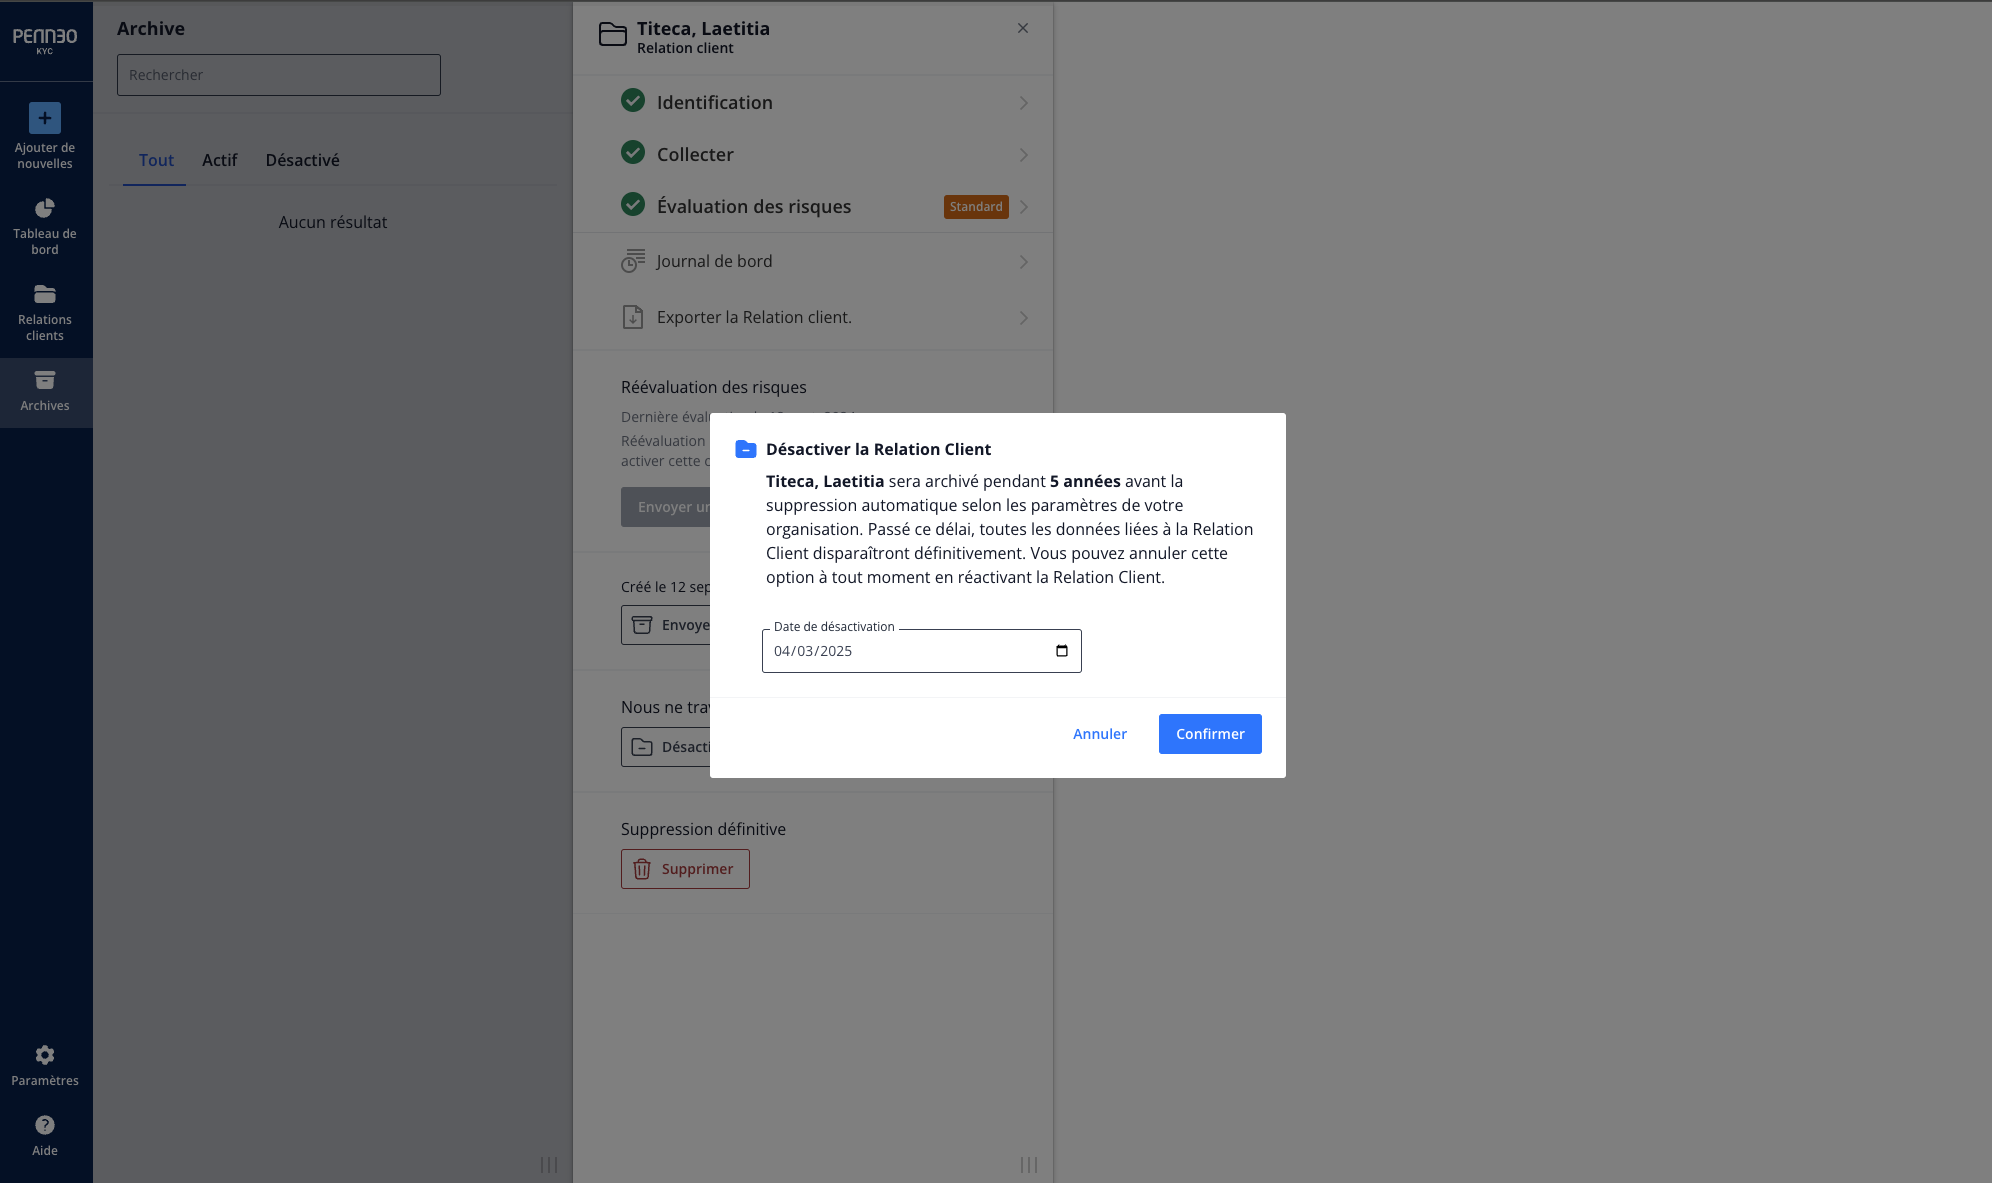Click the green check next to Identification
Screen dimensions: 1992x1183
coord(633,100)
